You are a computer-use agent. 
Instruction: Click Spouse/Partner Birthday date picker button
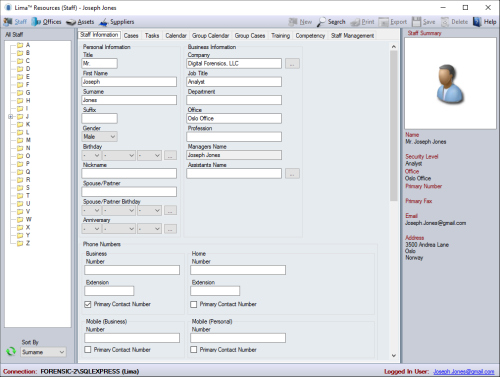pyautogui.click(x=170, y=210)
